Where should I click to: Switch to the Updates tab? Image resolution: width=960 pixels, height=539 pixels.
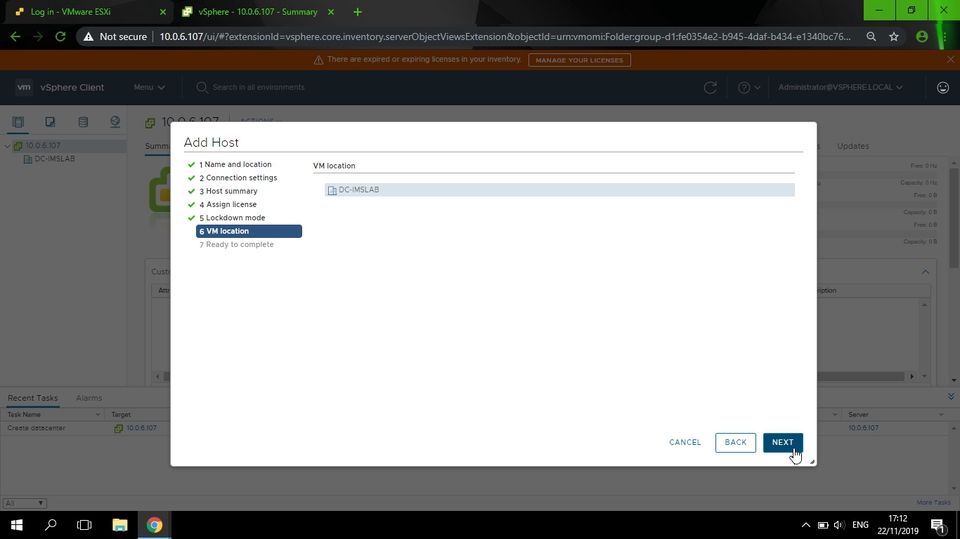pos(852,146)
